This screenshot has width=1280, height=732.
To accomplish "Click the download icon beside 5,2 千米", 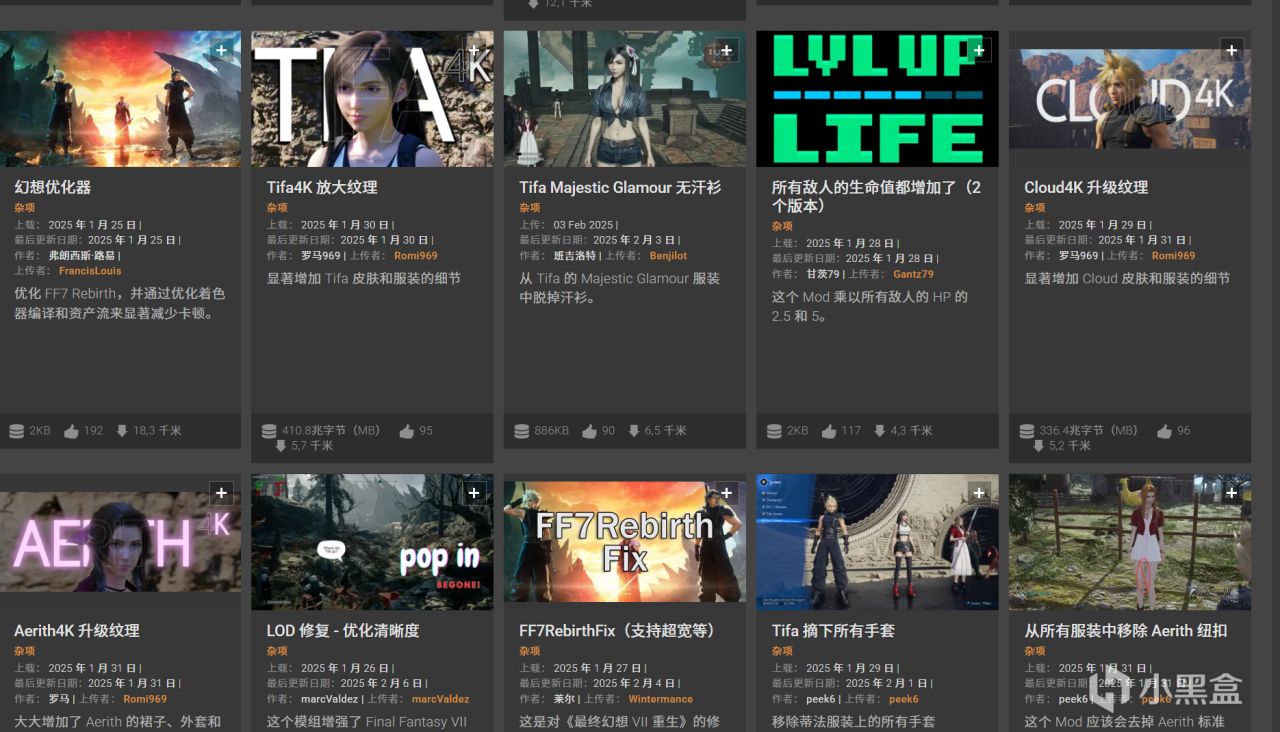I will 1039,446.
